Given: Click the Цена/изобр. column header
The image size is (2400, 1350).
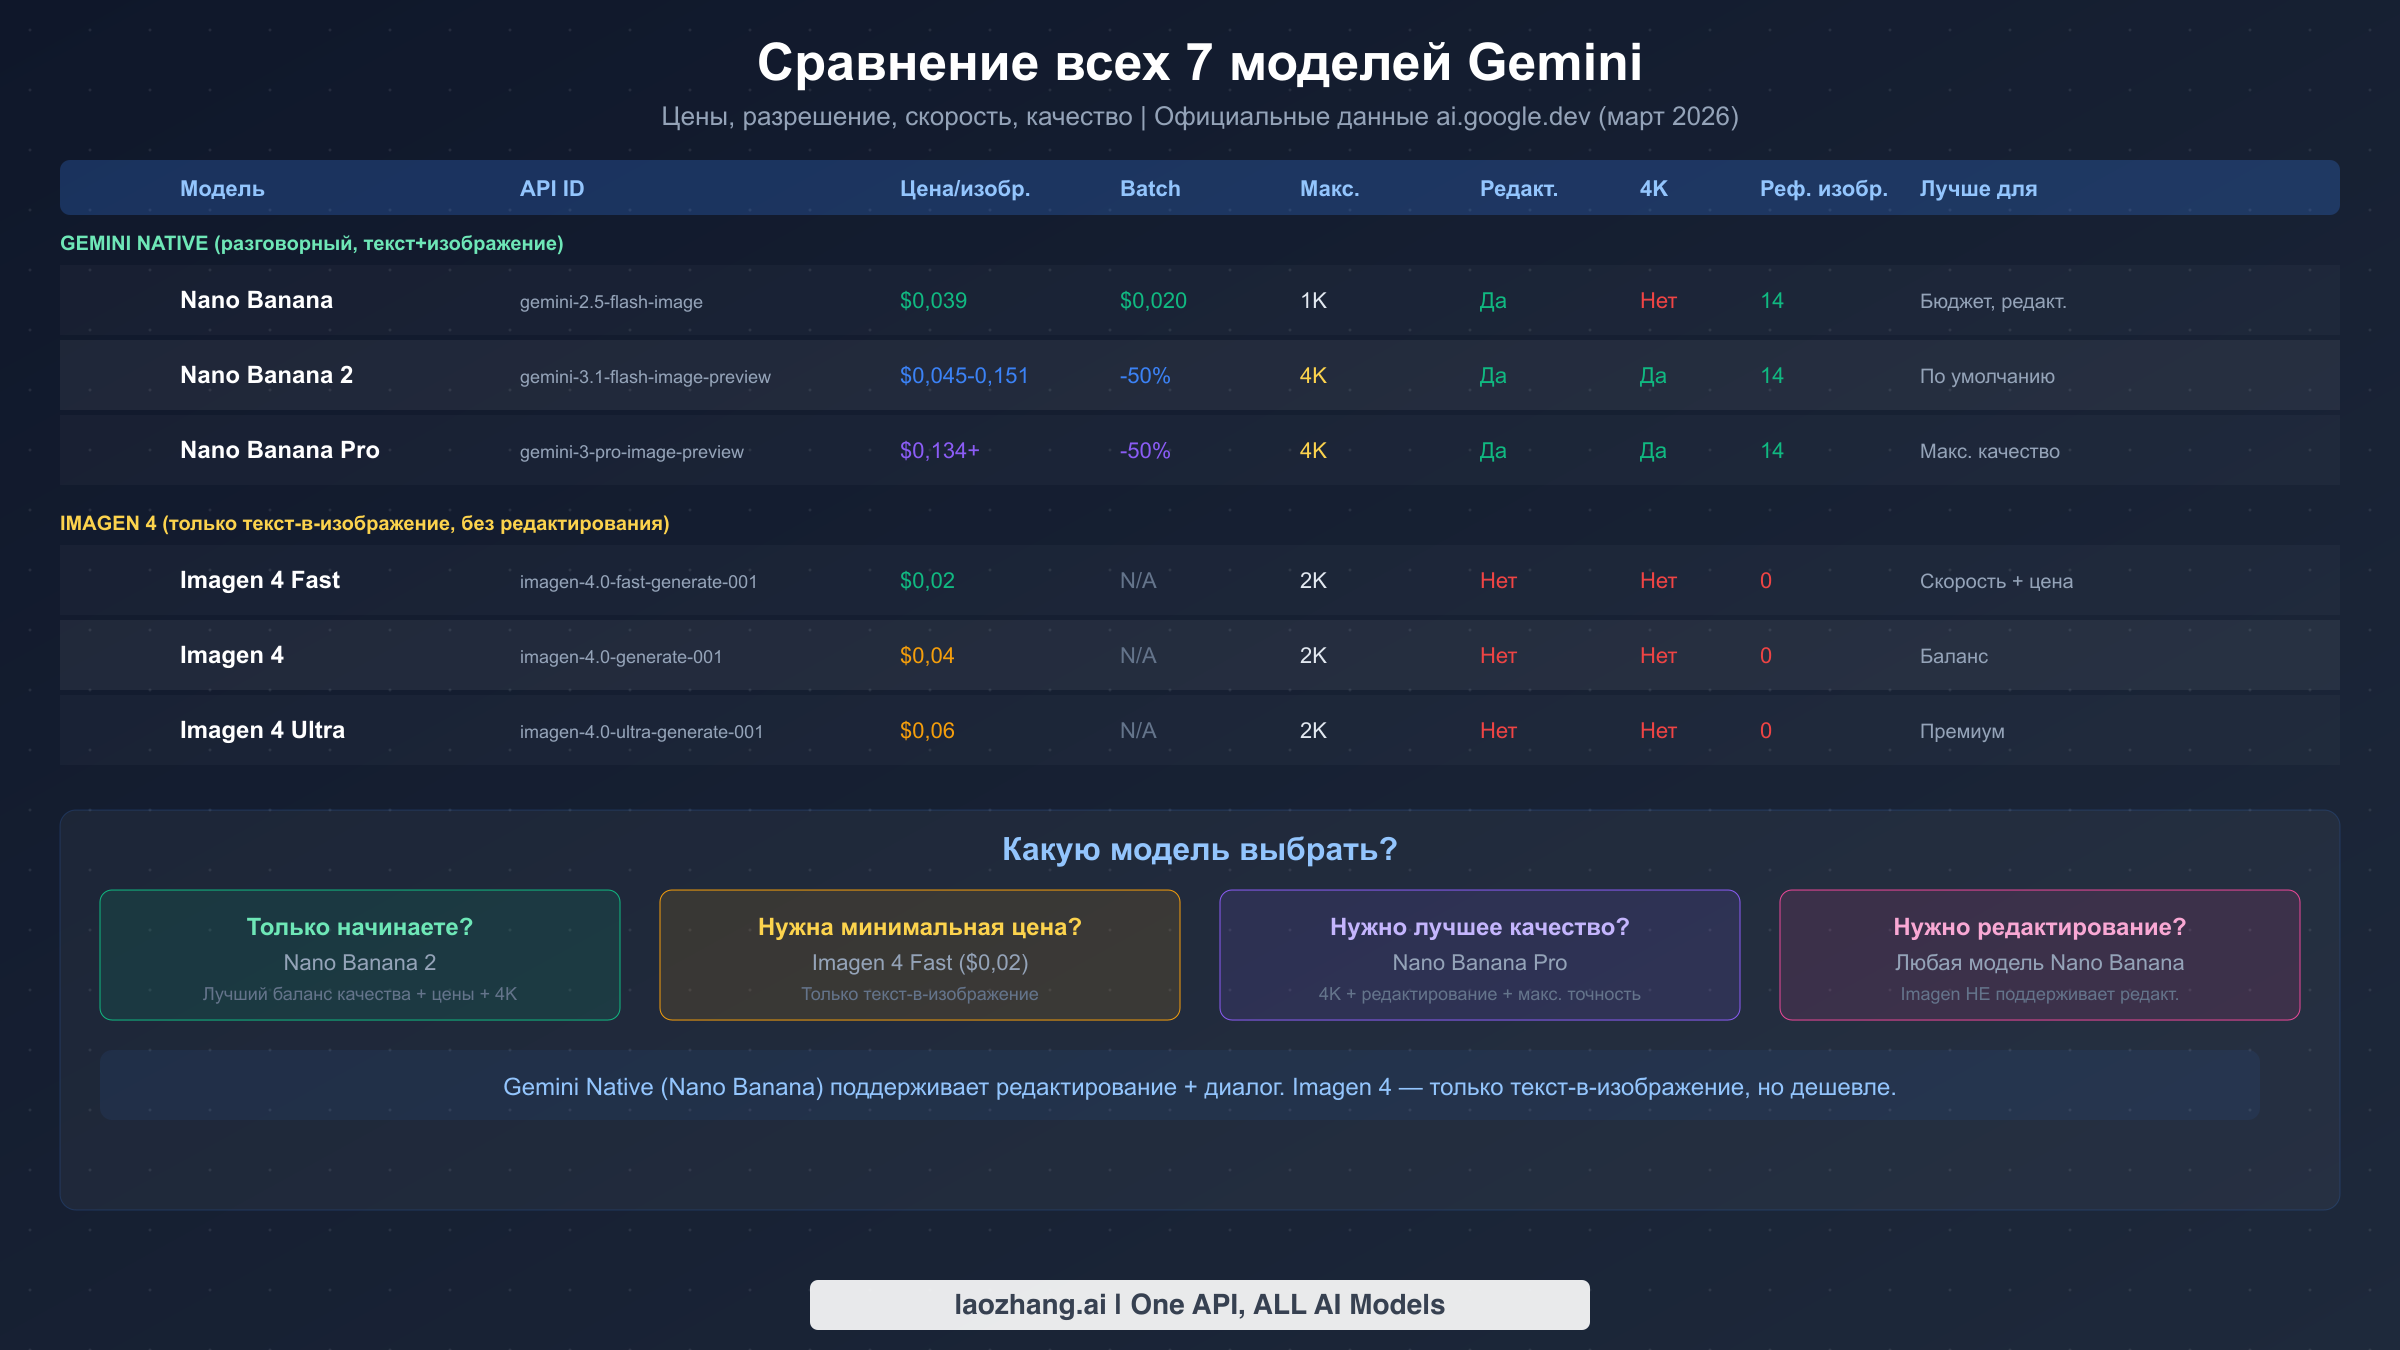Looking at the screenshot, I should tap(964, 187).
